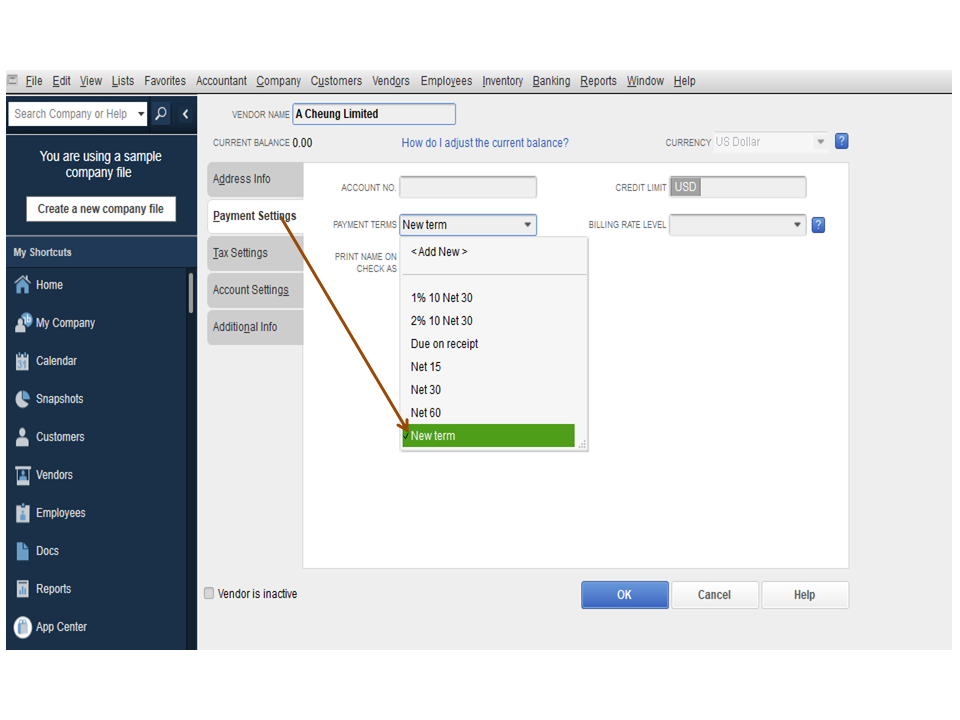Switch to Account Settings tab

(x=255, y=290)
